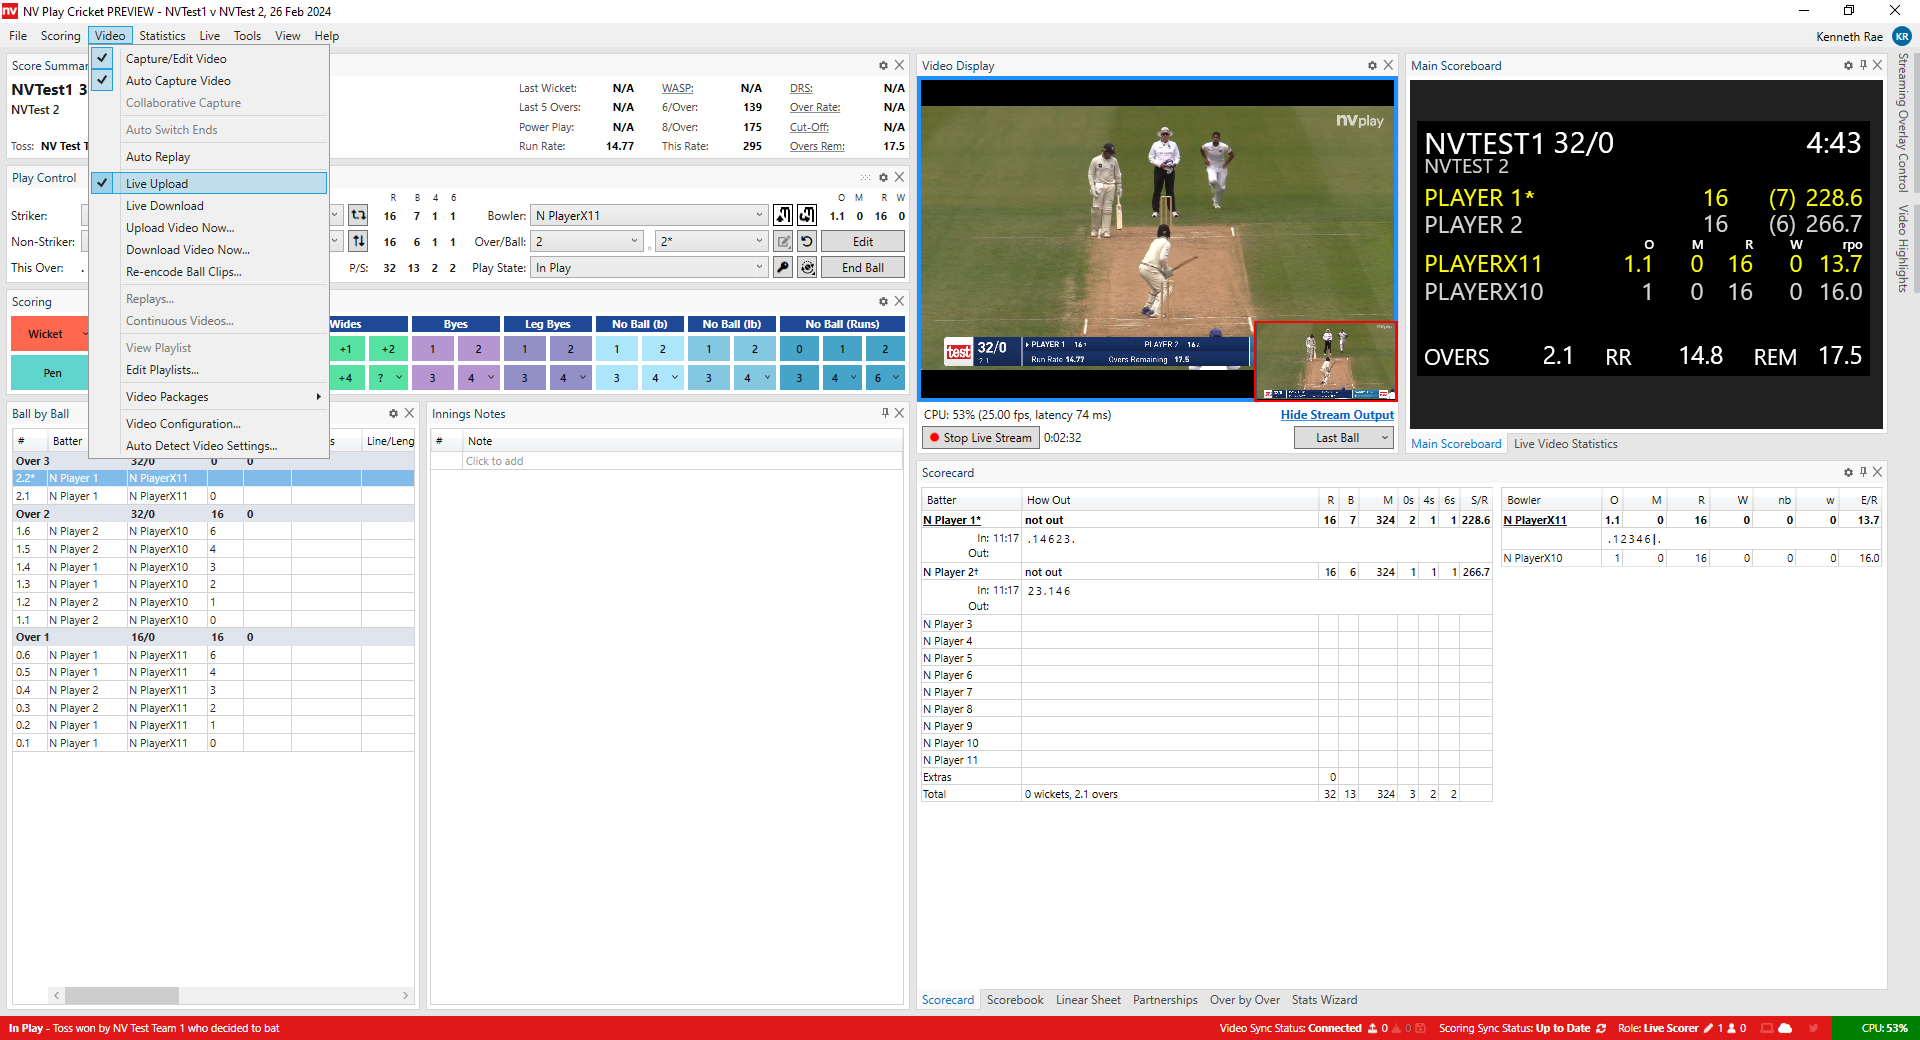This screenshot has height=1040, width=1920.
Task: Click the key icon beside Play State
Action: (x=783, y=268)
